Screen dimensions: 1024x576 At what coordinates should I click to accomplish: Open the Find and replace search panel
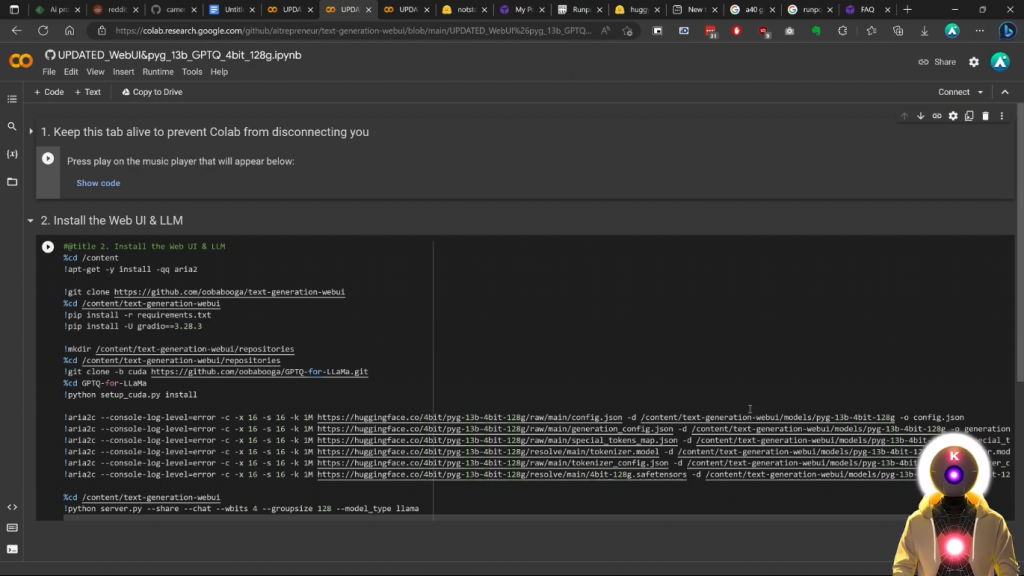point(12,127)
